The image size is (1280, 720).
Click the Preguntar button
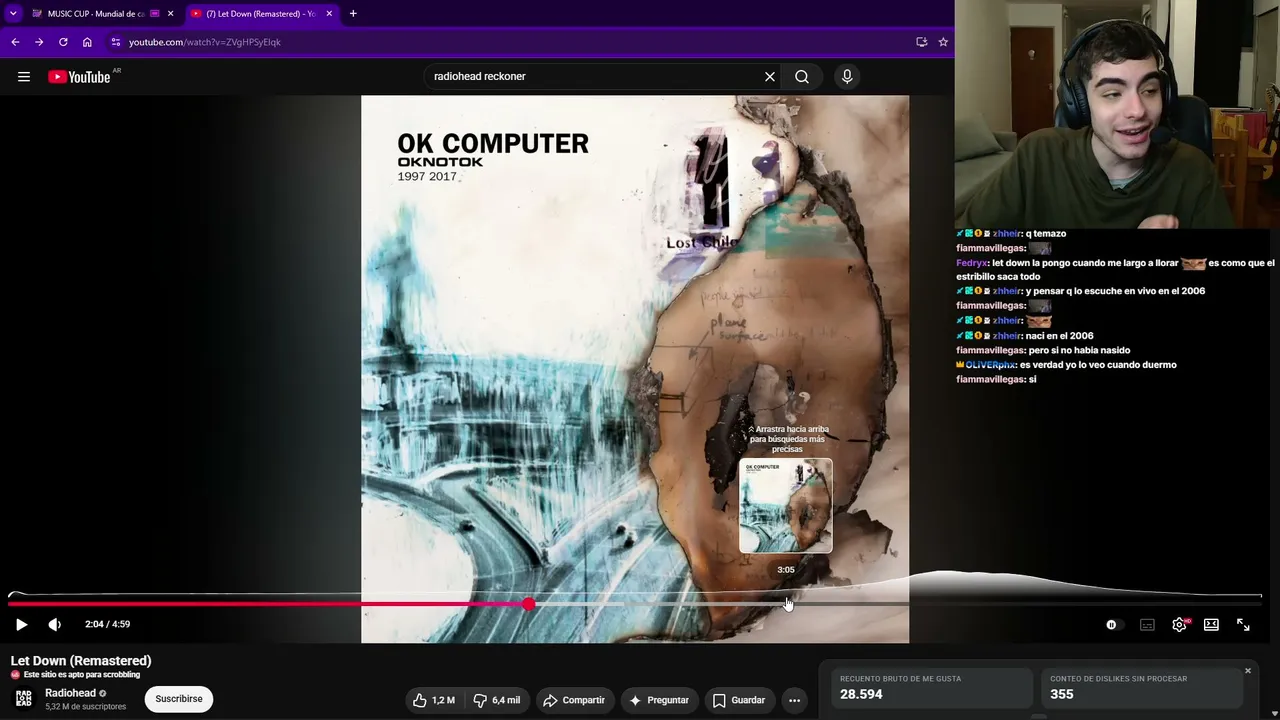[x=658, y=700]
